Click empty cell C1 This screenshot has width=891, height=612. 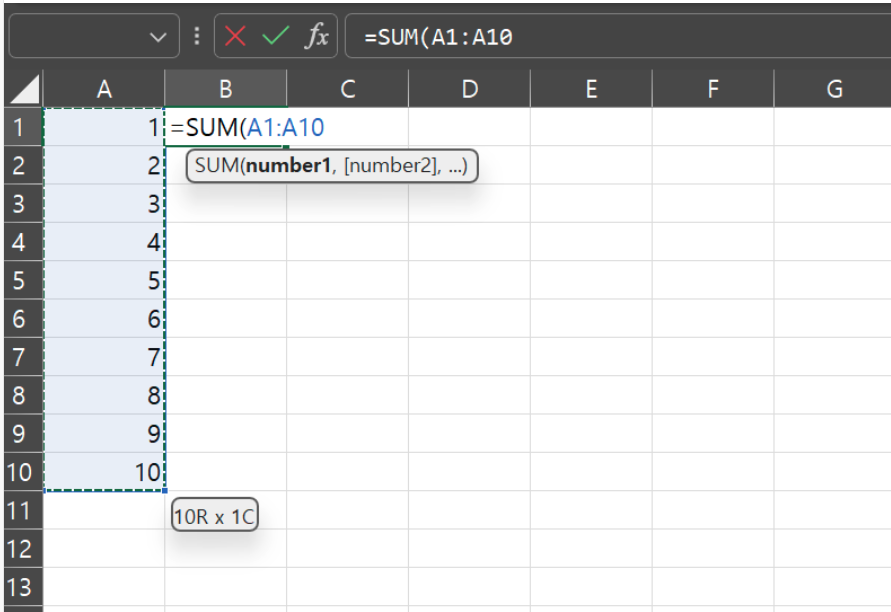348,127
